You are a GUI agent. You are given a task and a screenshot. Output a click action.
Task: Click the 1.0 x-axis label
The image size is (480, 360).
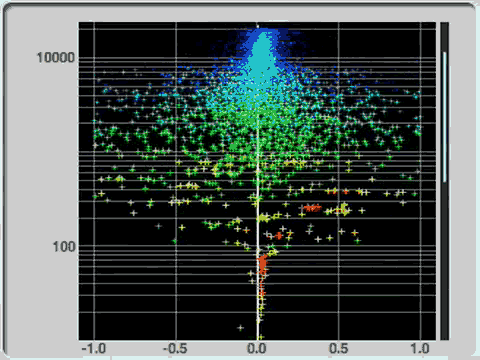point(420,349)
